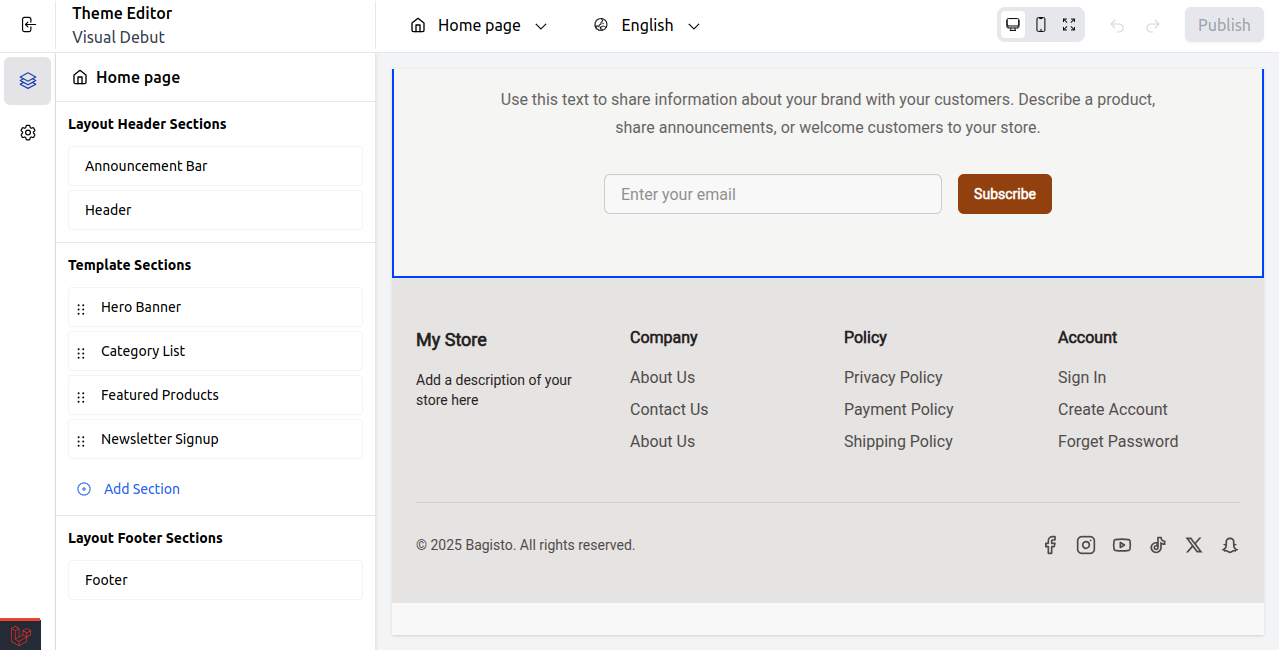Open the last About Us link under Company
The height and width of the screenshot is (650, 1279).
pos(662,441)
